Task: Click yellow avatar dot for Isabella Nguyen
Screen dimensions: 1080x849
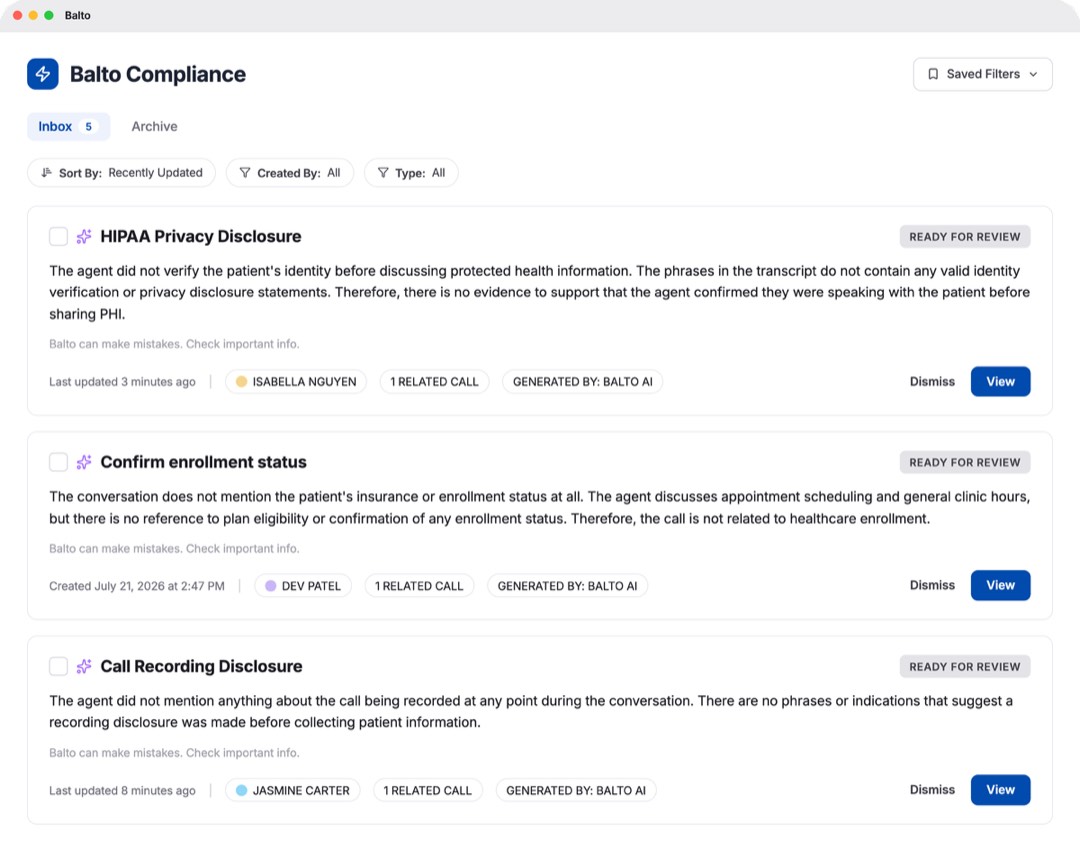Action: click(x=241, y=381)
